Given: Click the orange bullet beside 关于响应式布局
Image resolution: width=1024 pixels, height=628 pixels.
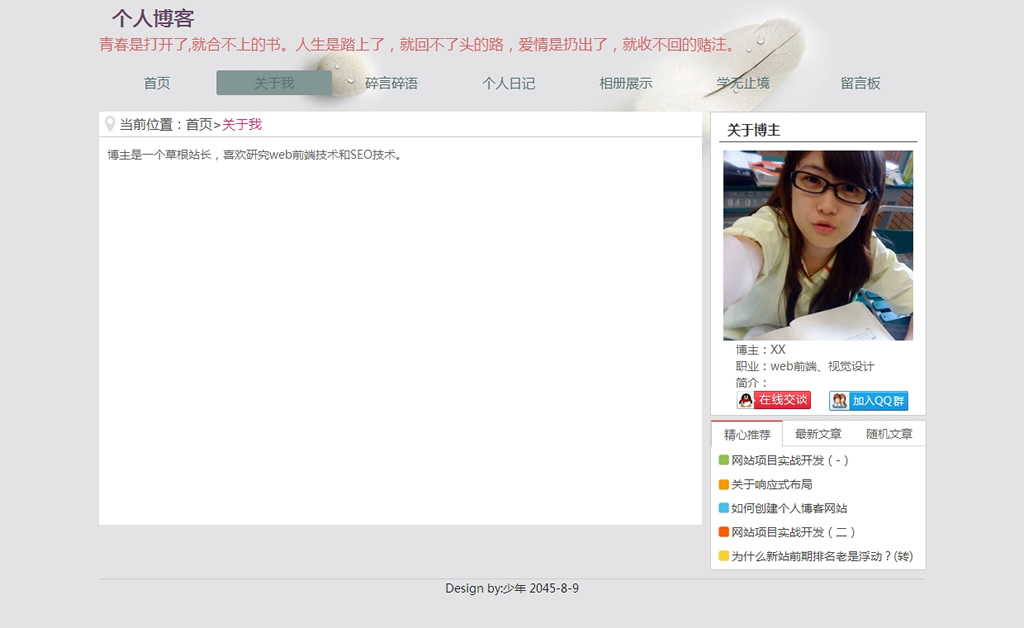Looking at the screenshot, I should pos(724,484).
